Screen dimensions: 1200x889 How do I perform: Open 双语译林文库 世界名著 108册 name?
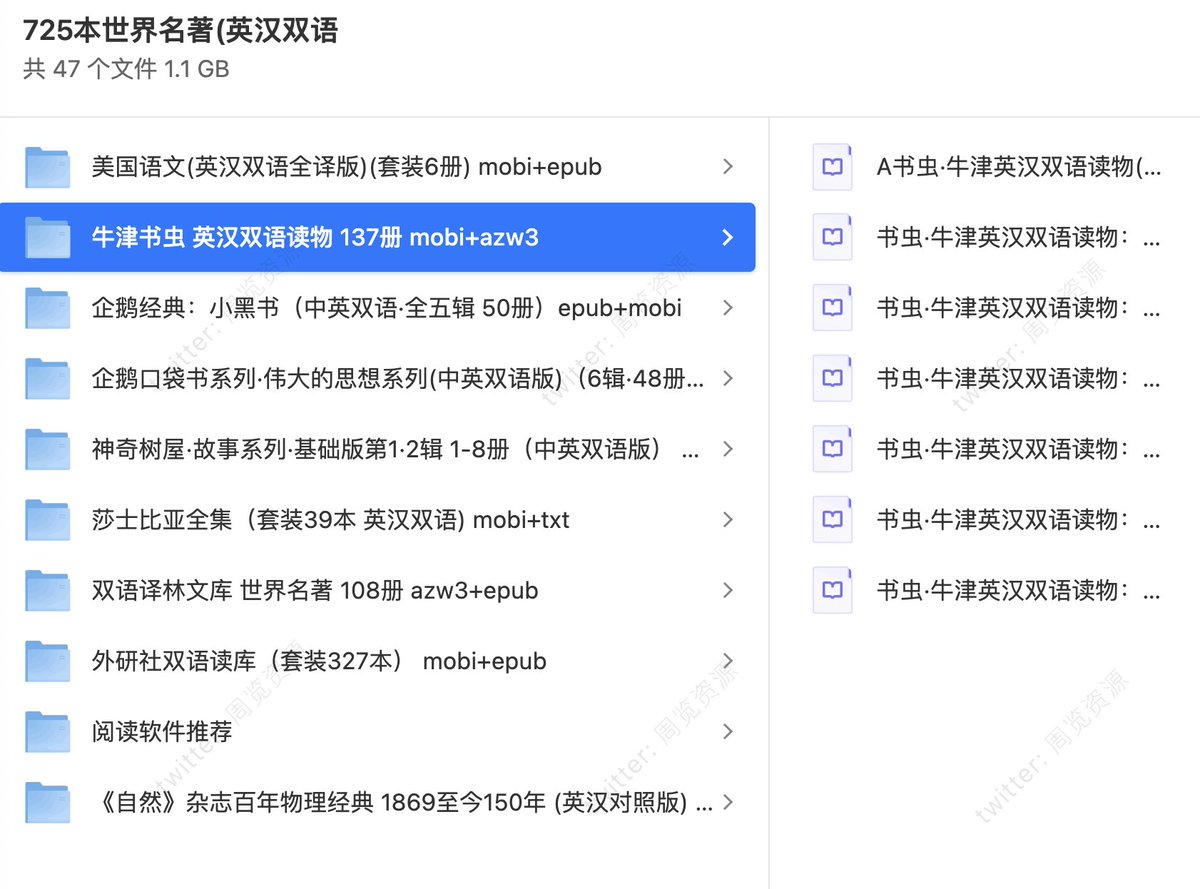(315, 591)
